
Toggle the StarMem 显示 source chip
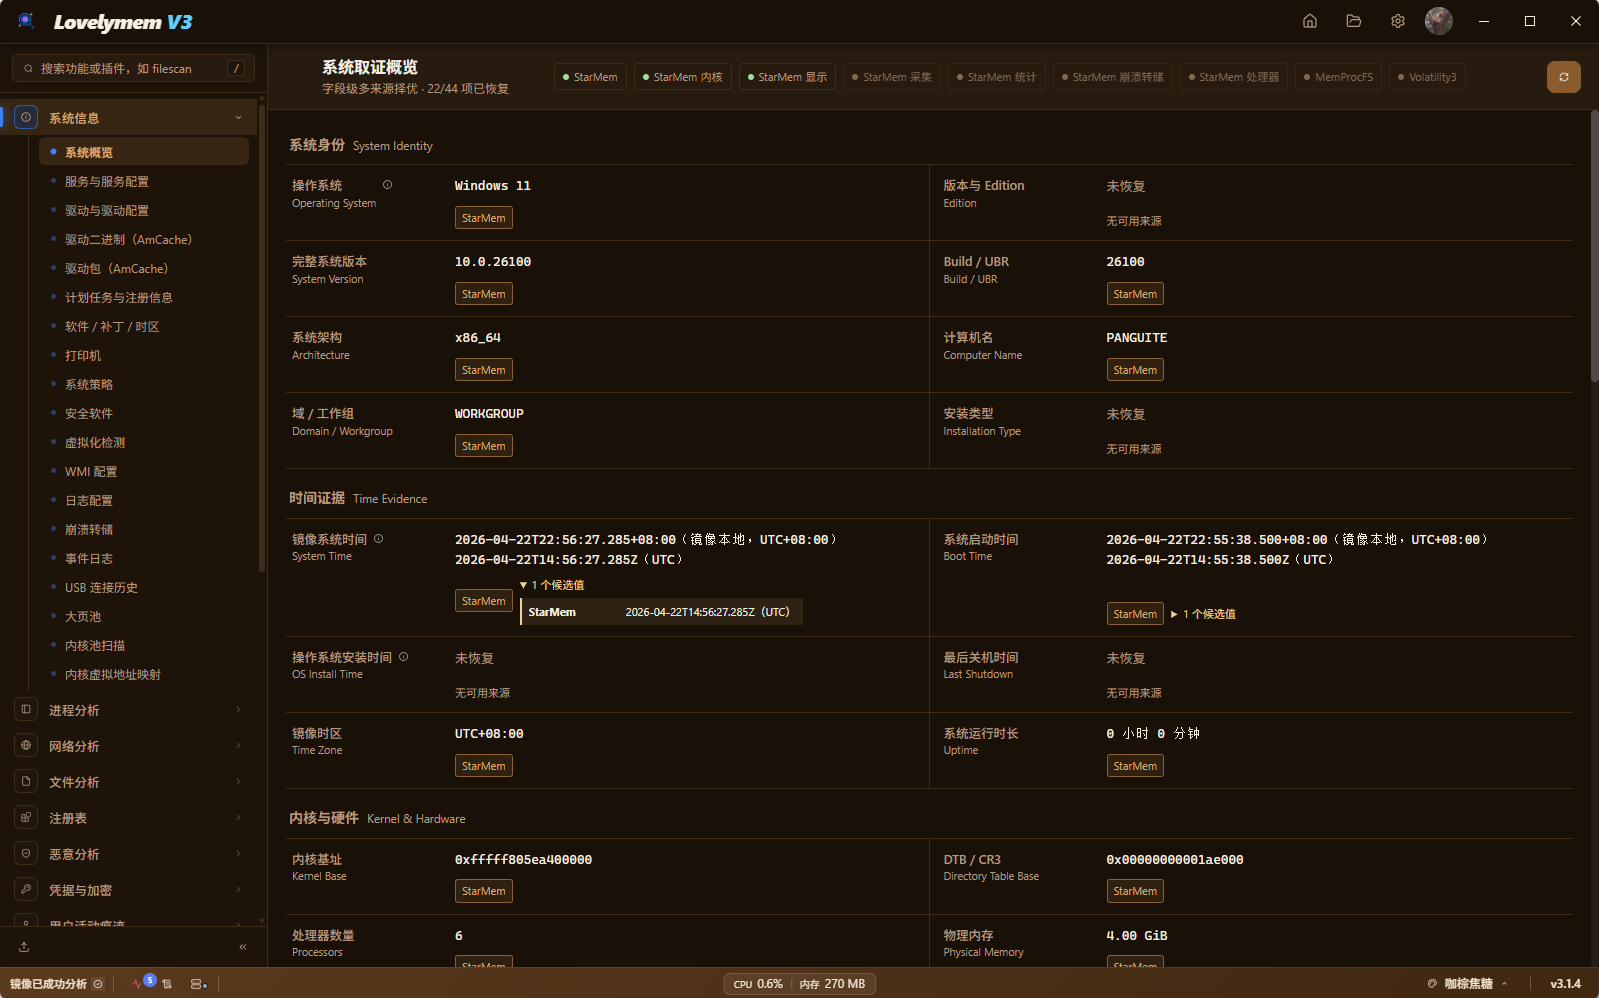pyautogui.click(x=788, y=77)
